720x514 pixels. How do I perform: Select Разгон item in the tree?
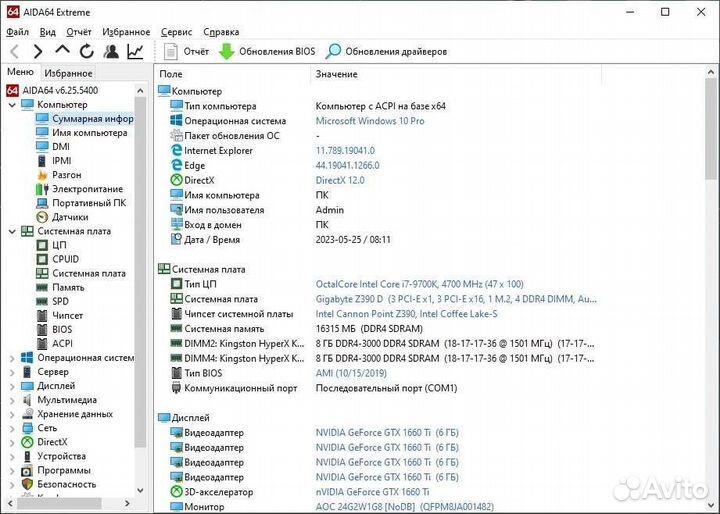click(x=66, y=174)
